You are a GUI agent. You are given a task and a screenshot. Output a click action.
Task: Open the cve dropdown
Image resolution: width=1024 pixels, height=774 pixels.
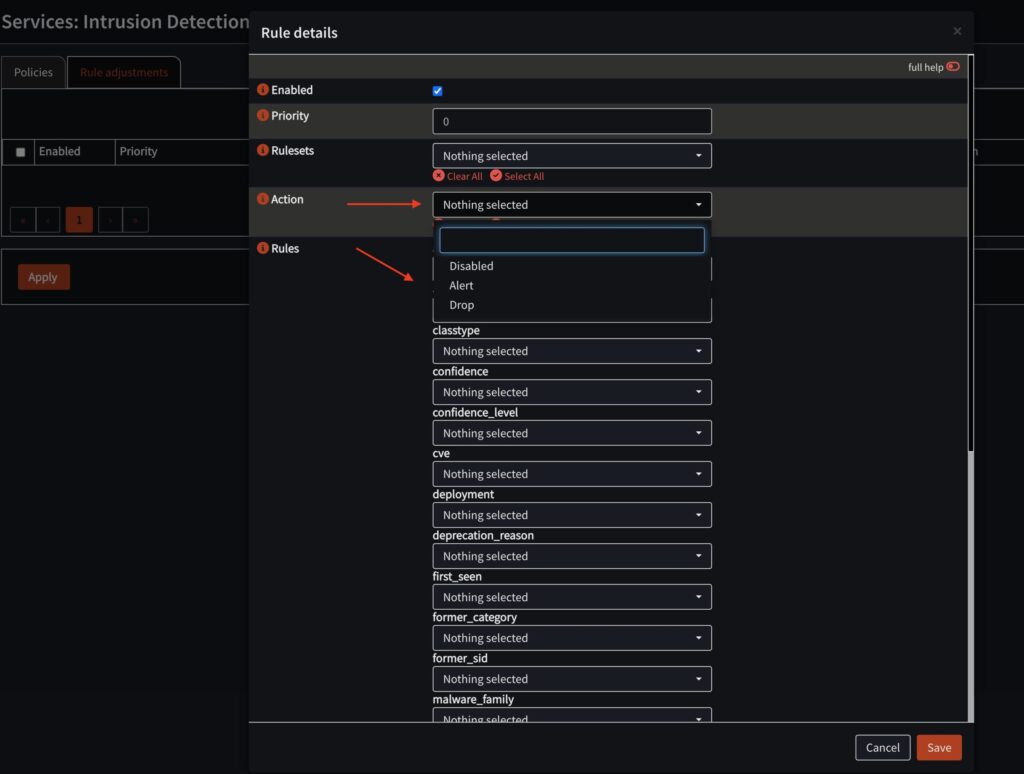point(571,474)
